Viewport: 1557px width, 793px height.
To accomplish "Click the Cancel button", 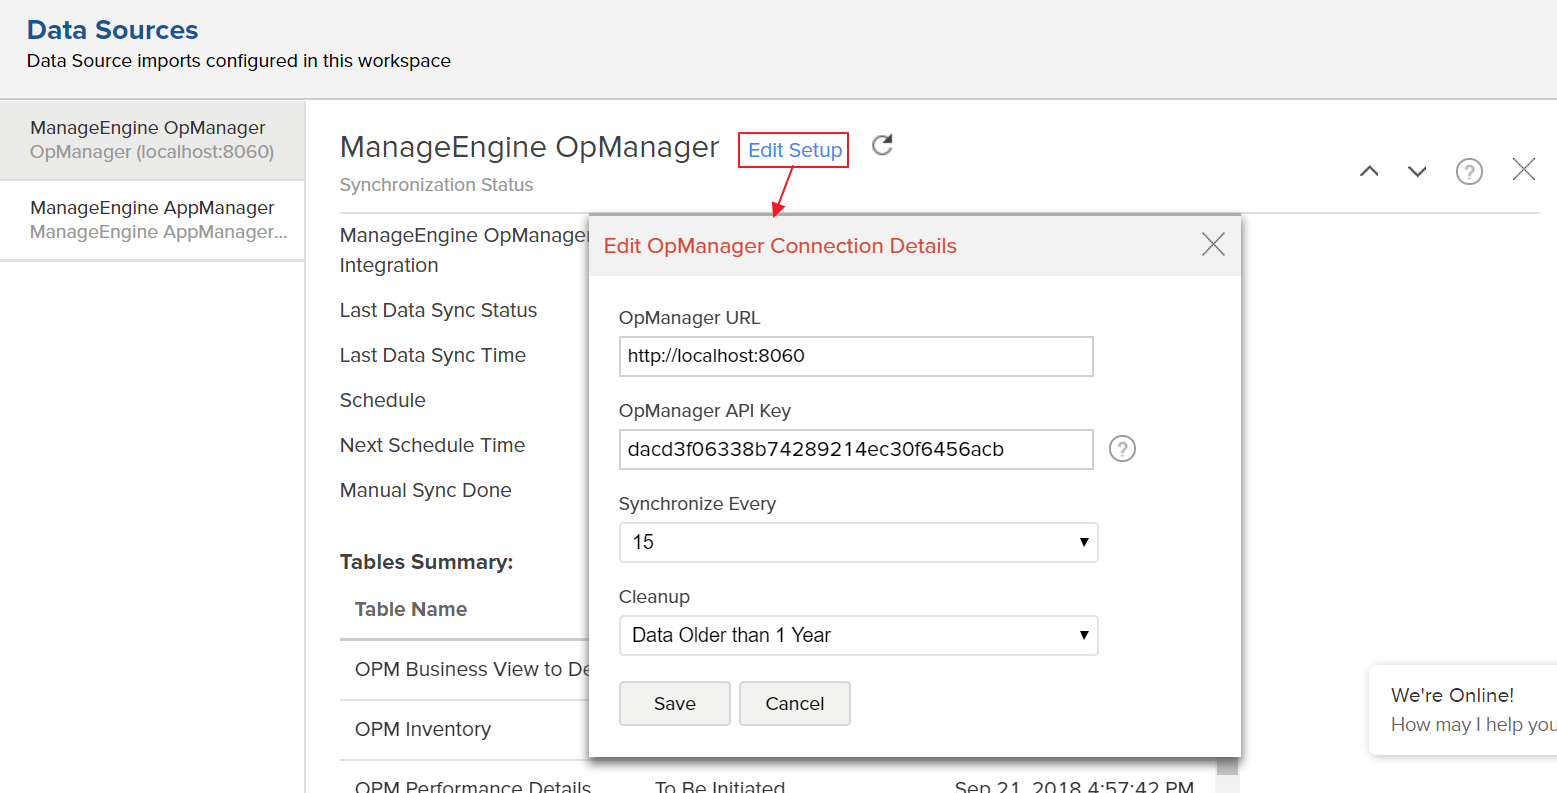I will 795,703.
